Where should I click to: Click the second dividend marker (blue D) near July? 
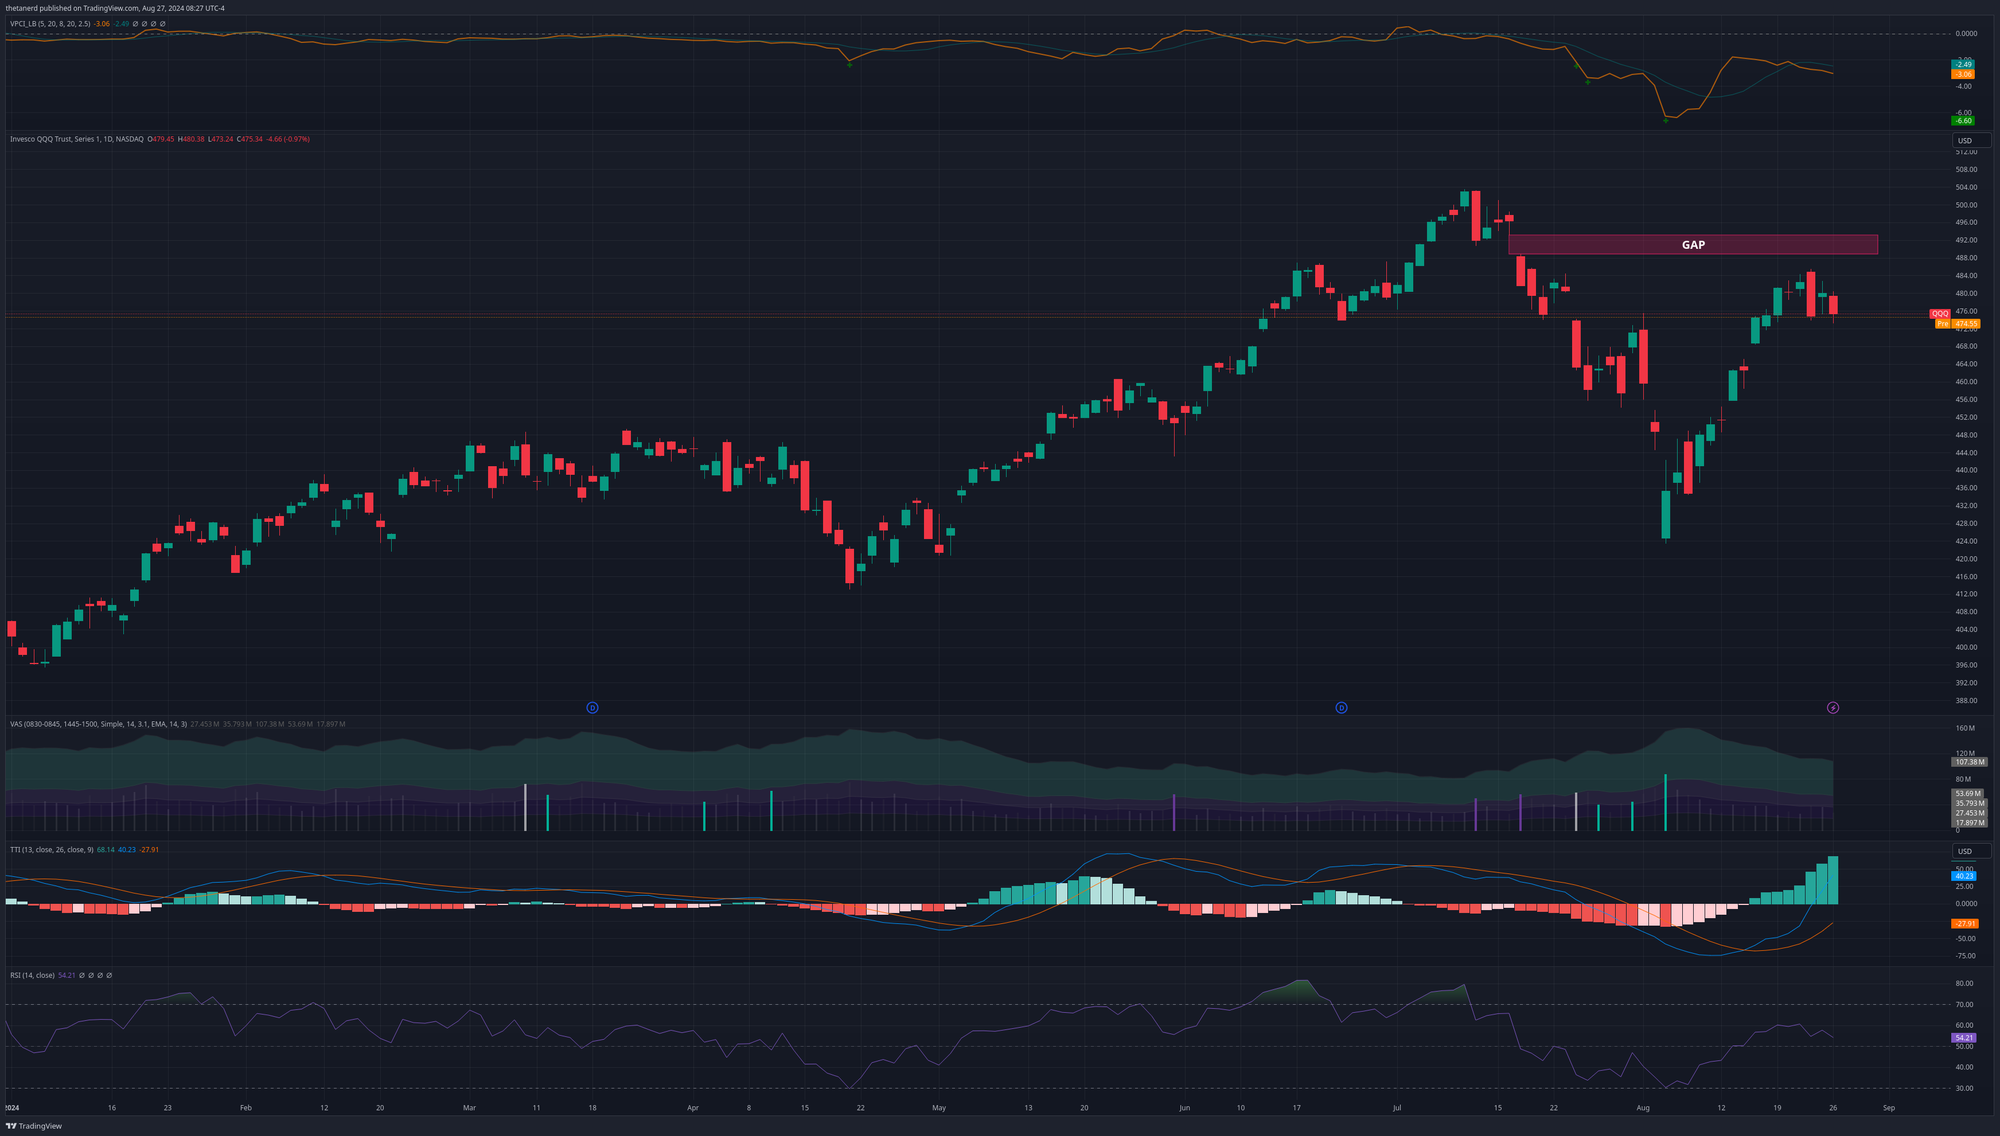pos(1341,707)
